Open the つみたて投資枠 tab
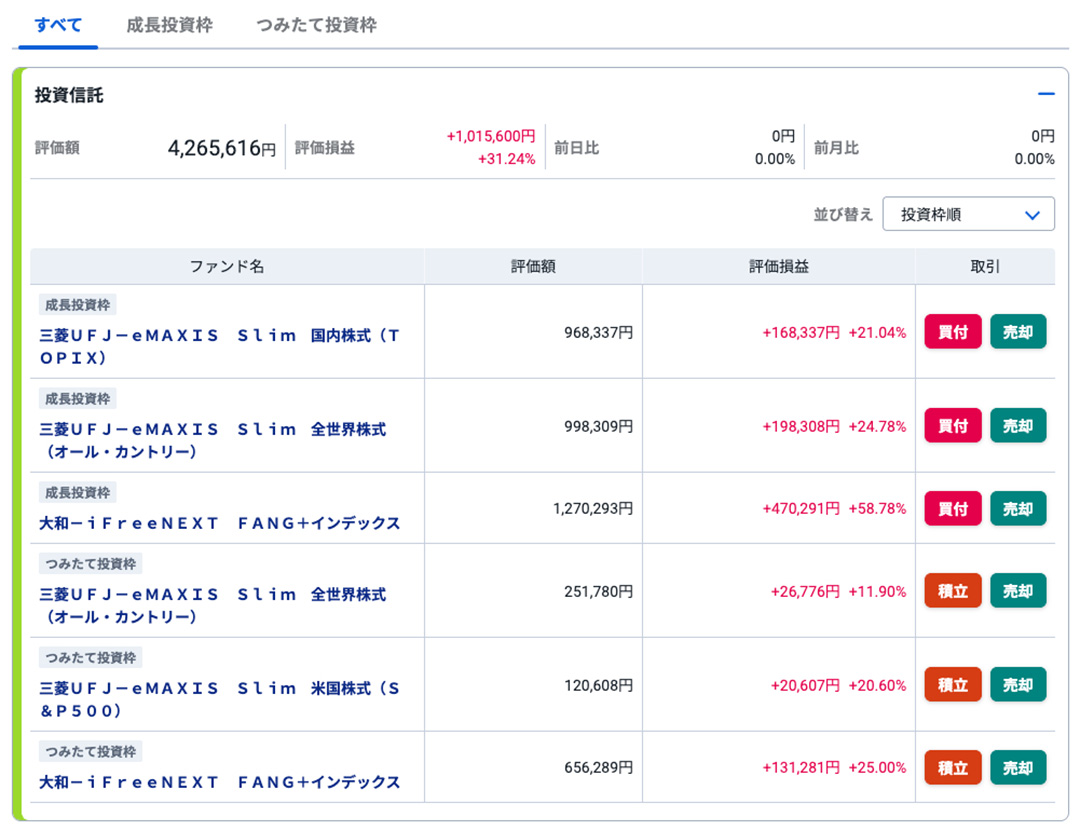 (316, 25)
